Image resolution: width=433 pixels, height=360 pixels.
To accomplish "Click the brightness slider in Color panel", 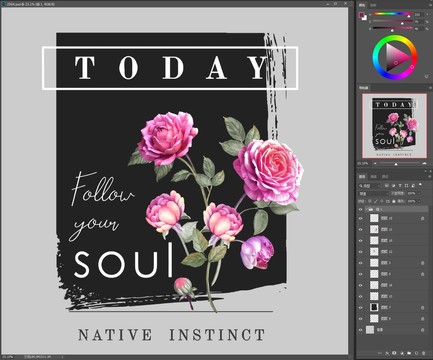I will [392, 29].
